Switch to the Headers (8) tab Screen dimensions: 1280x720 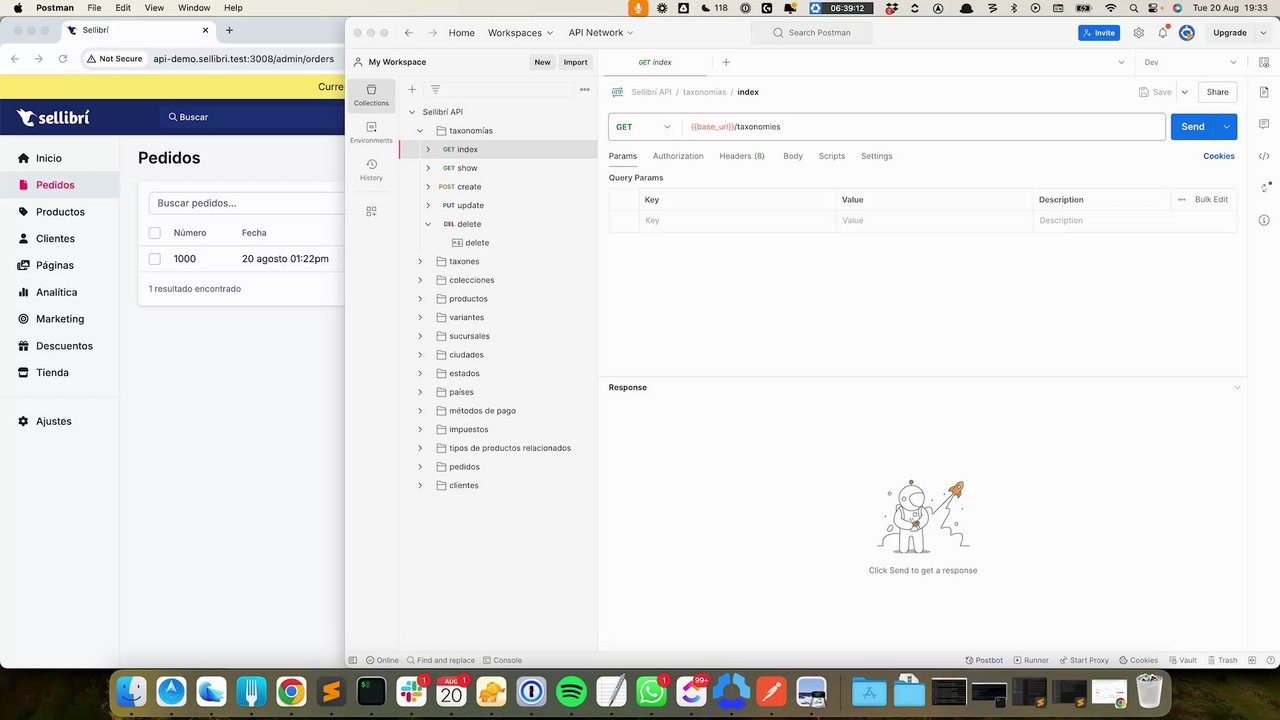coord(742,156)
